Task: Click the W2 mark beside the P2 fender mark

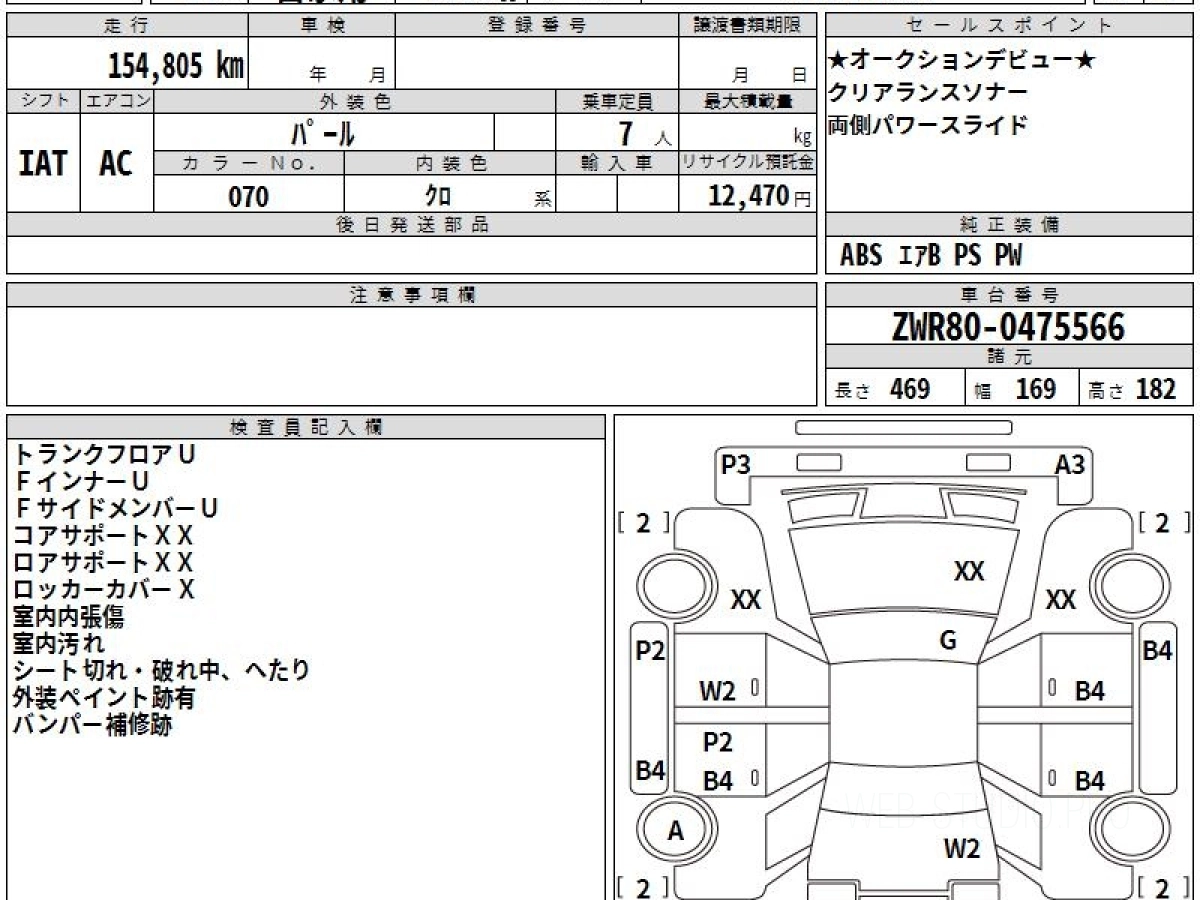Action: point(717,691)
